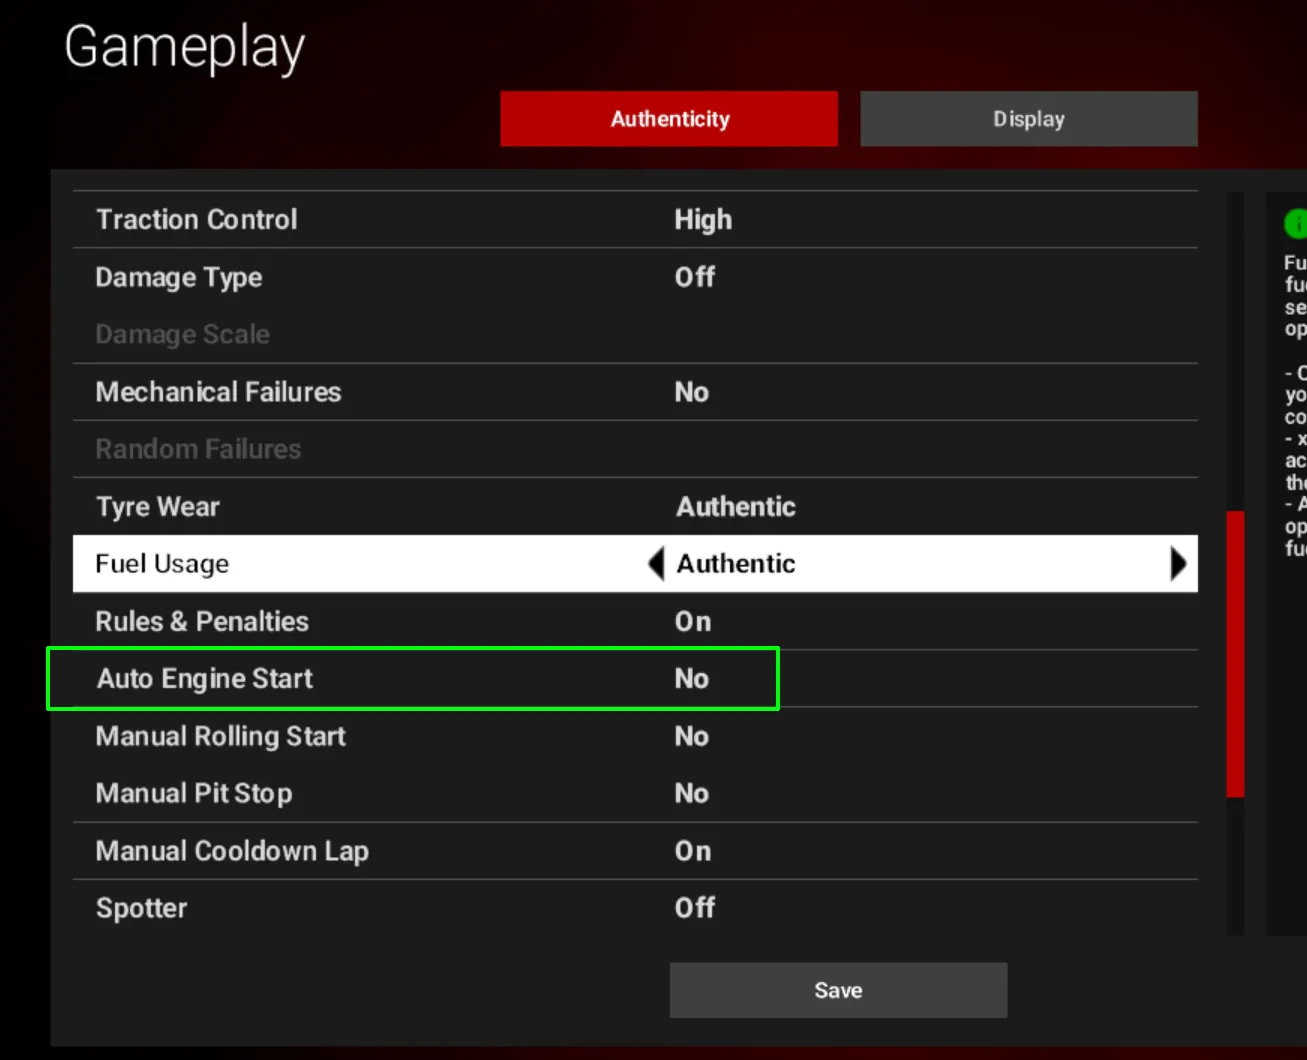Screen dimensions: 1307x1060
Task: Click the No value for Manual Rolling Start
Action: click(x=692, y=736)
